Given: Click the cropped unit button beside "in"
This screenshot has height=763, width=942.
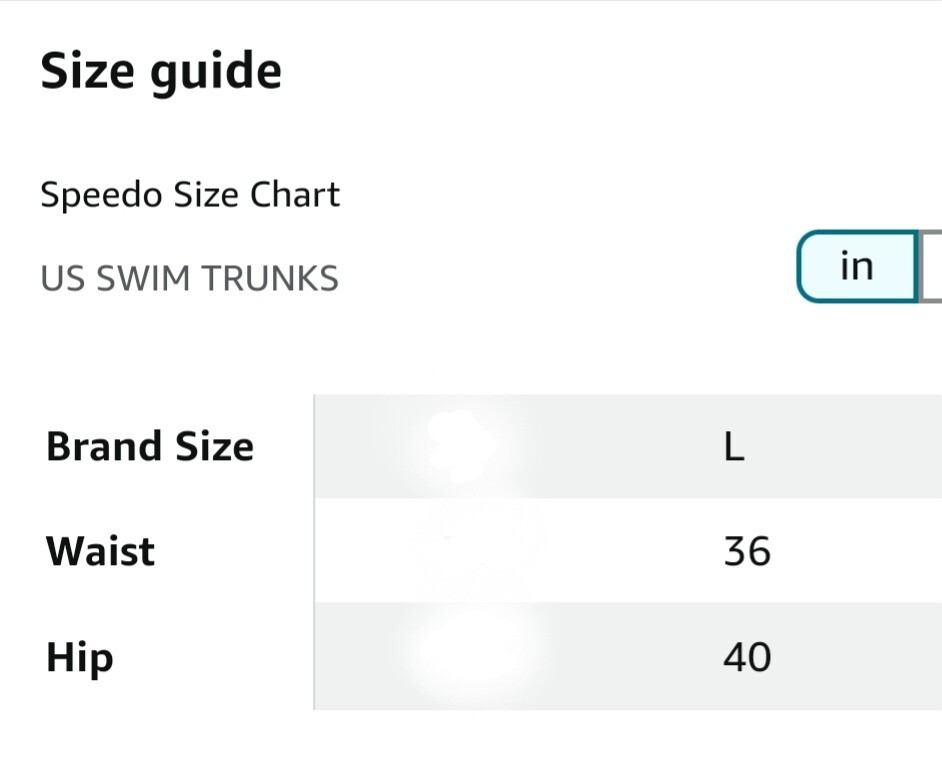Looking at the screenshot, I should point(931,266).
